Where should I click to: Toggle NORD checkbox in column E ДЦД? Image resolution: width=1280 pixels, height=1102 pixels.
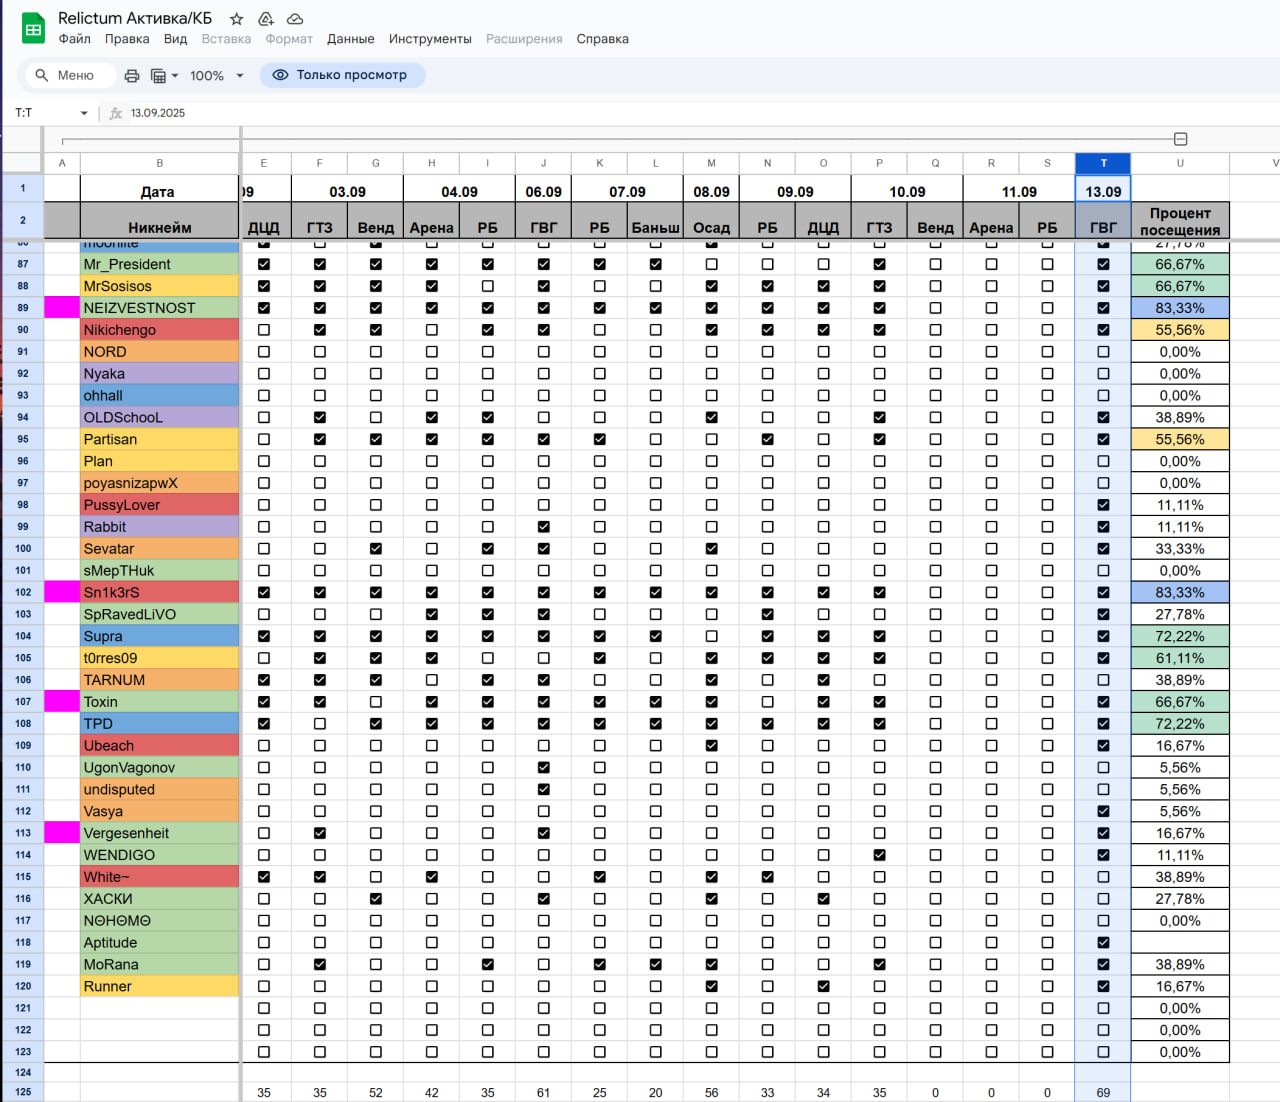(x=264, y=352)
